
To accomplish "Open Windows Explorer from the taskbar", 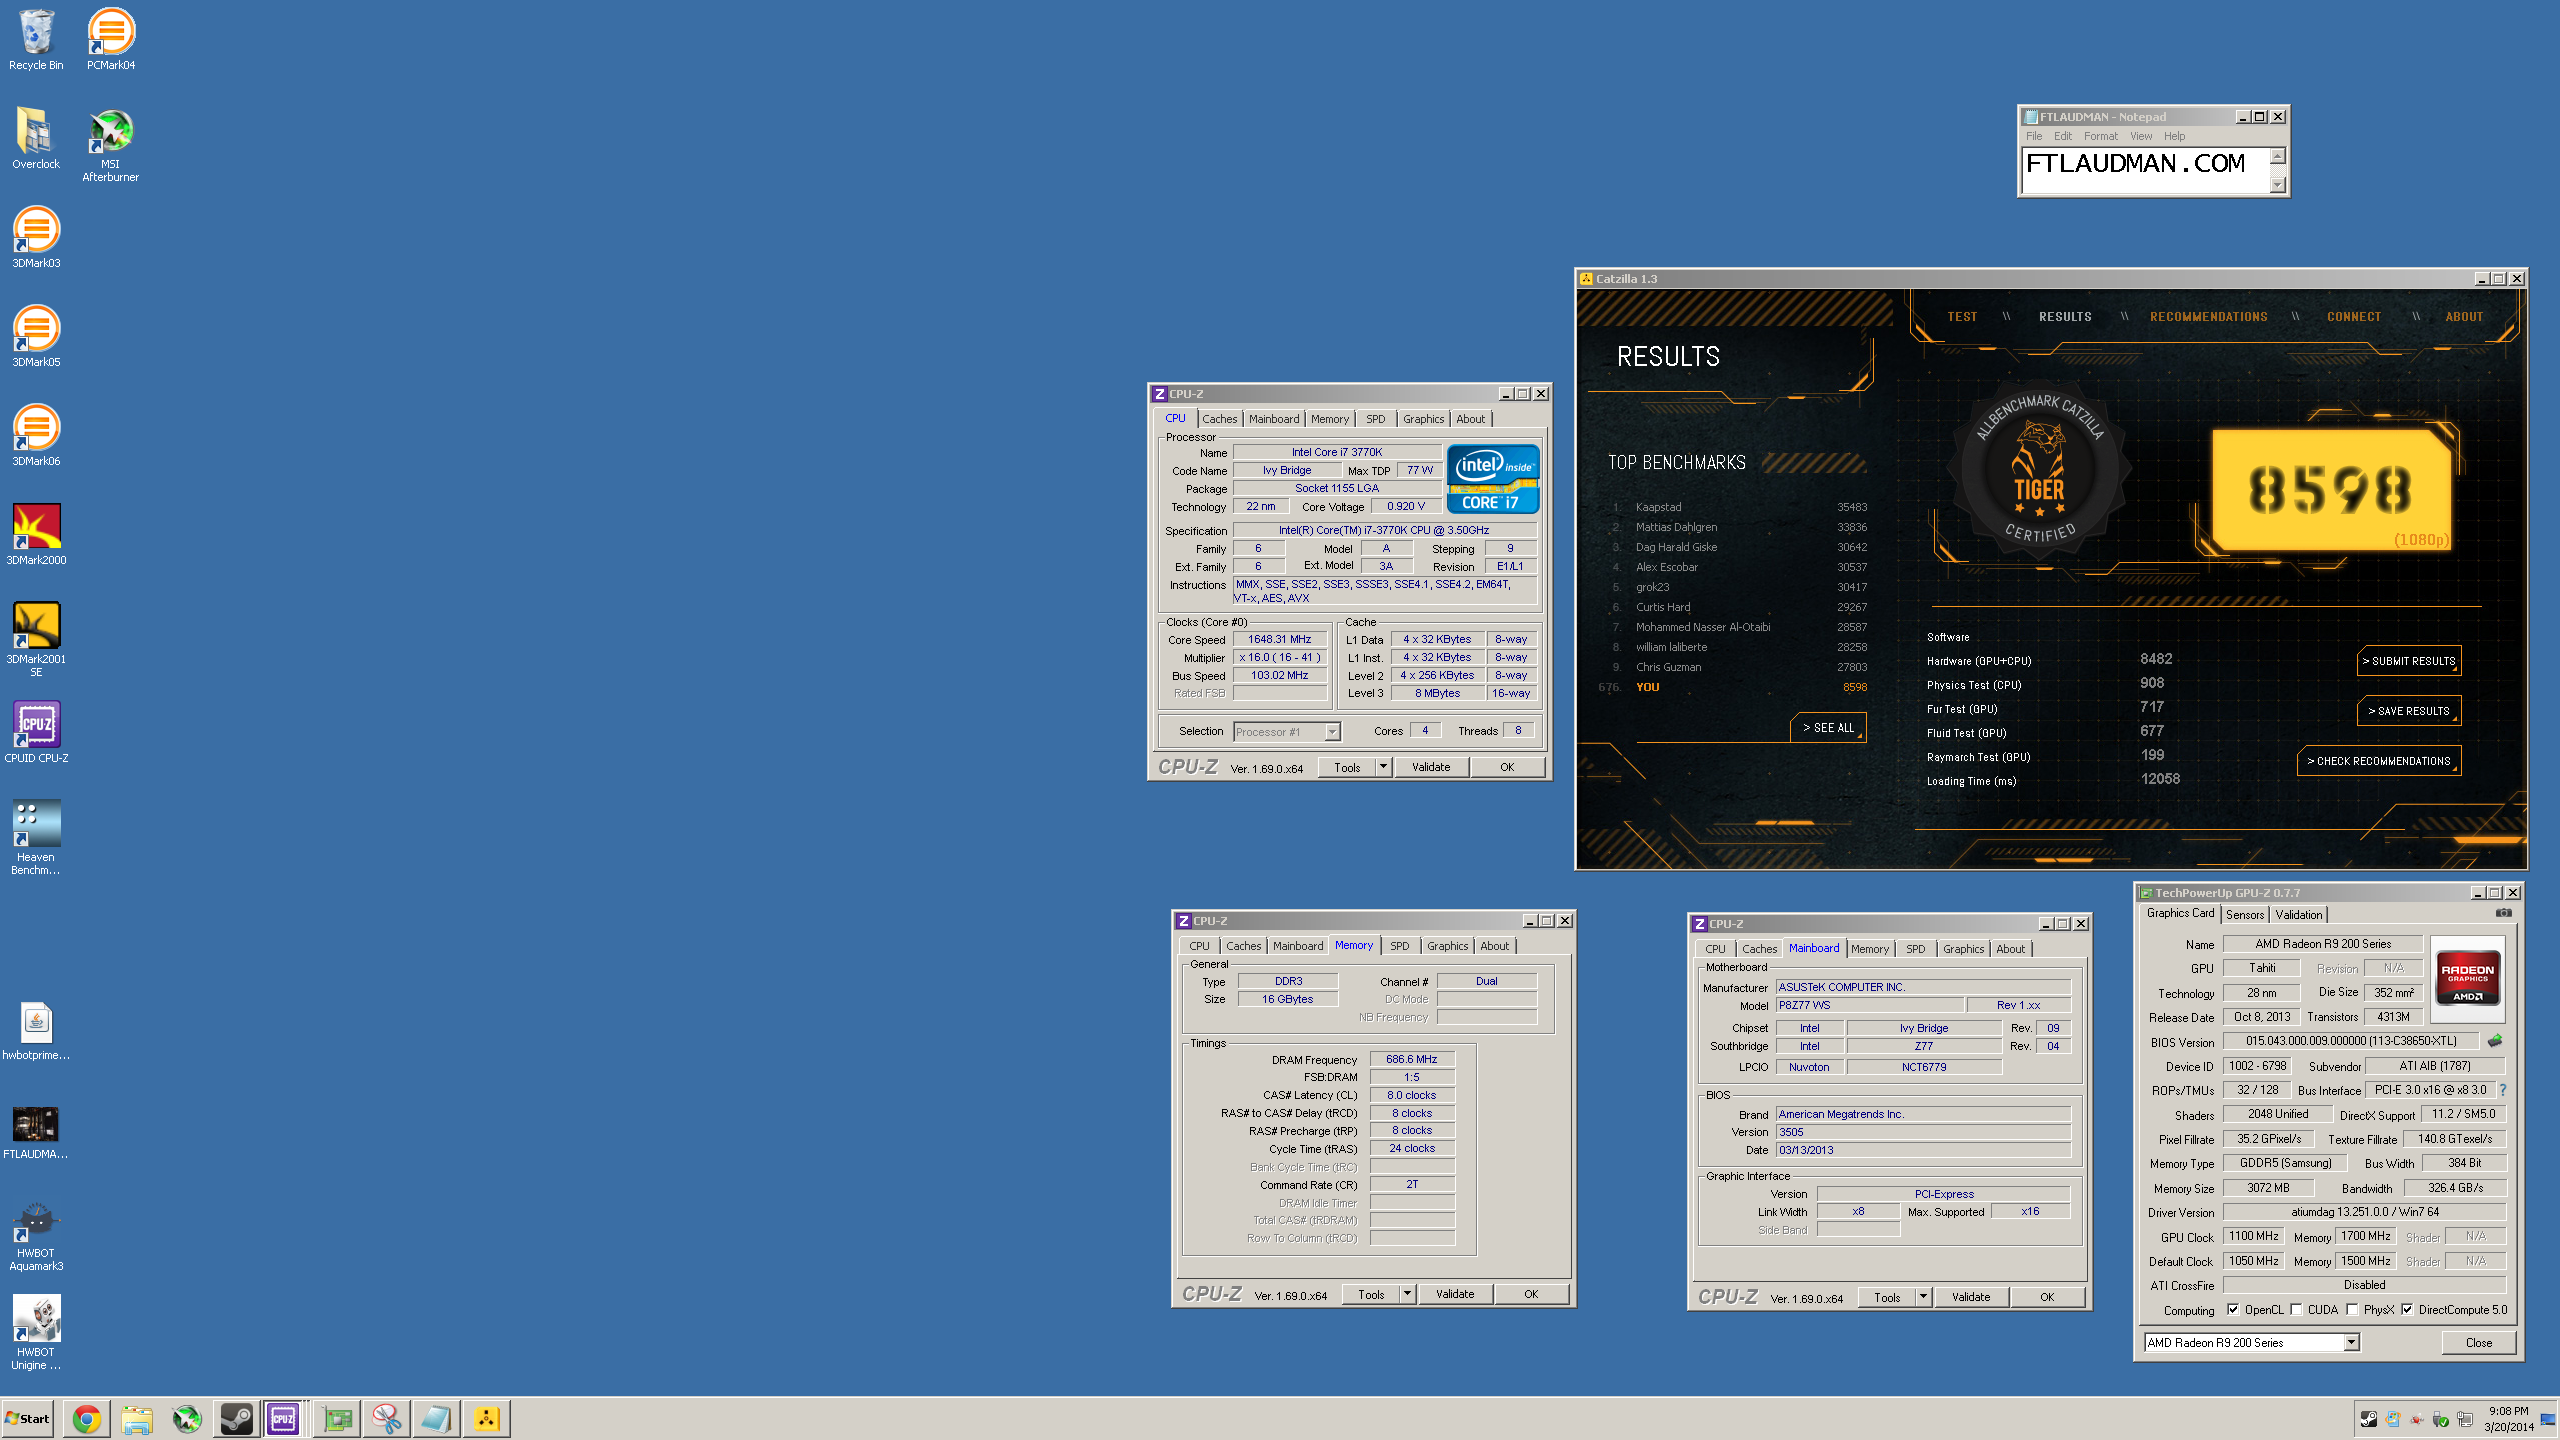I will tap(137, 1419).
